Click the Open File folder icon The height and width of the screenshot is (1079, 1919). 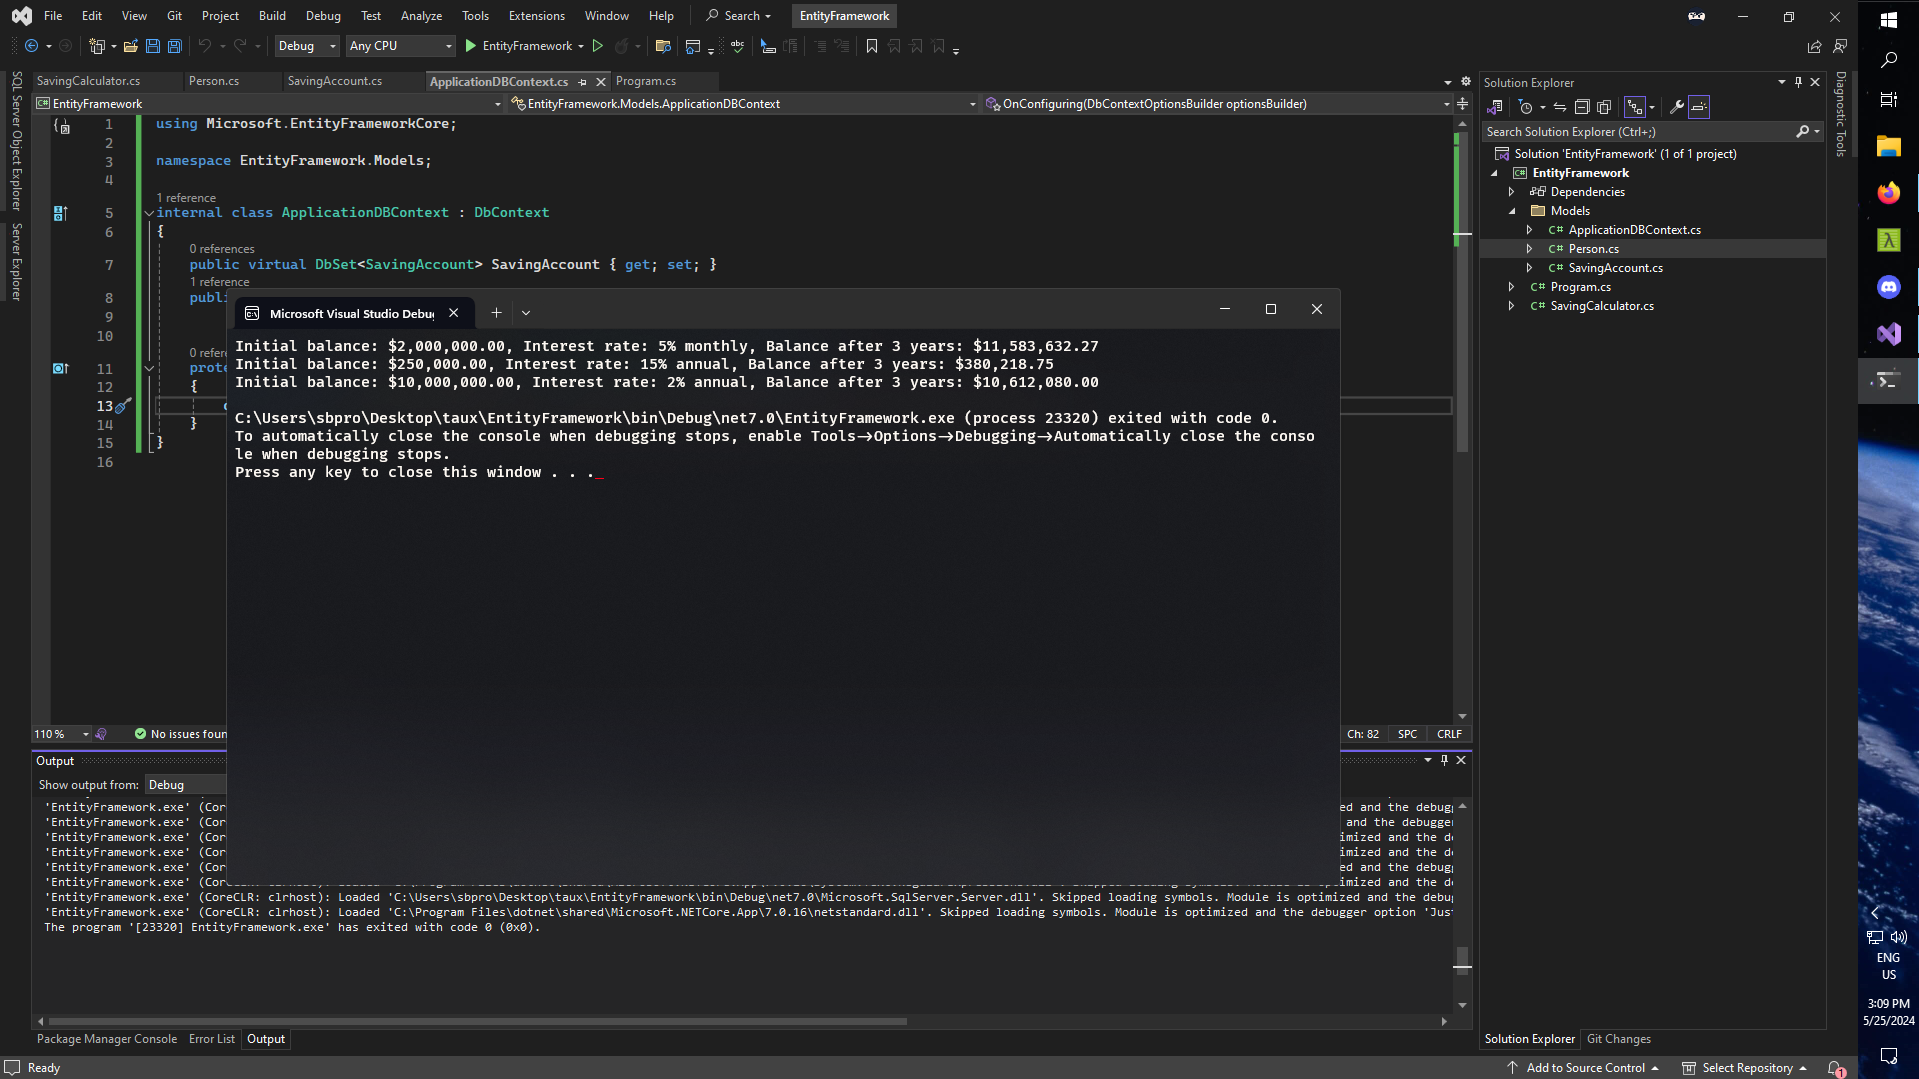coord(130,46)
